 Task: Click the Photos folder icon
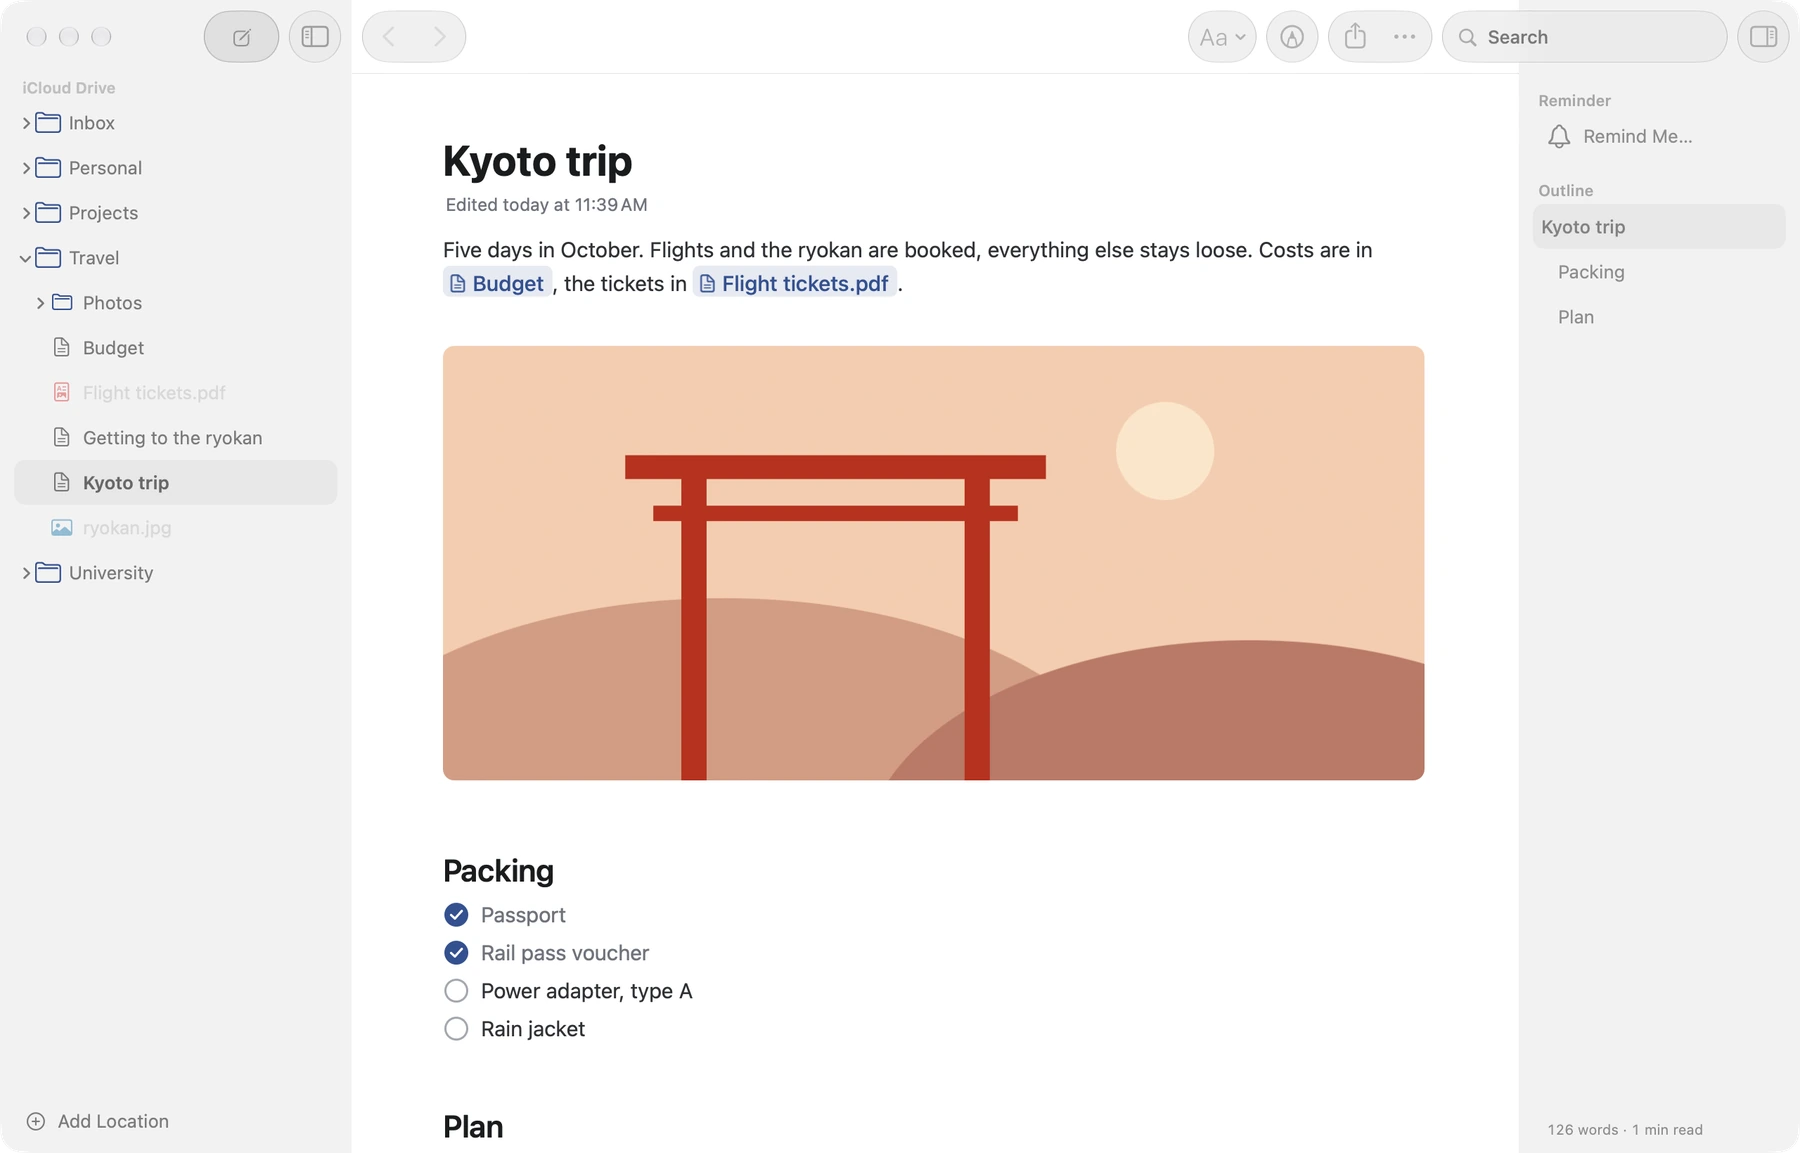(x=62, y=303)
